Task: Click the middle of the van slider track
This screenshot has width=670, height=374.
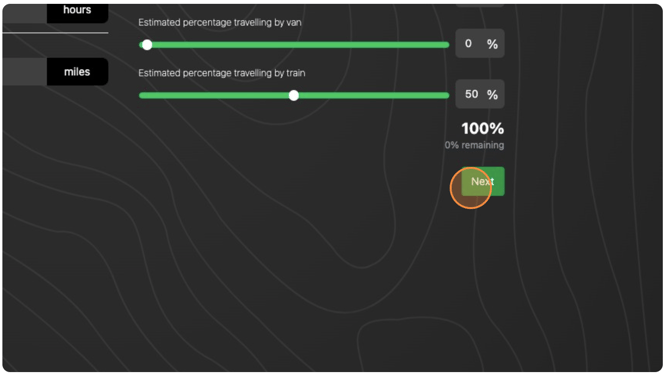Action: click(294, 45)
